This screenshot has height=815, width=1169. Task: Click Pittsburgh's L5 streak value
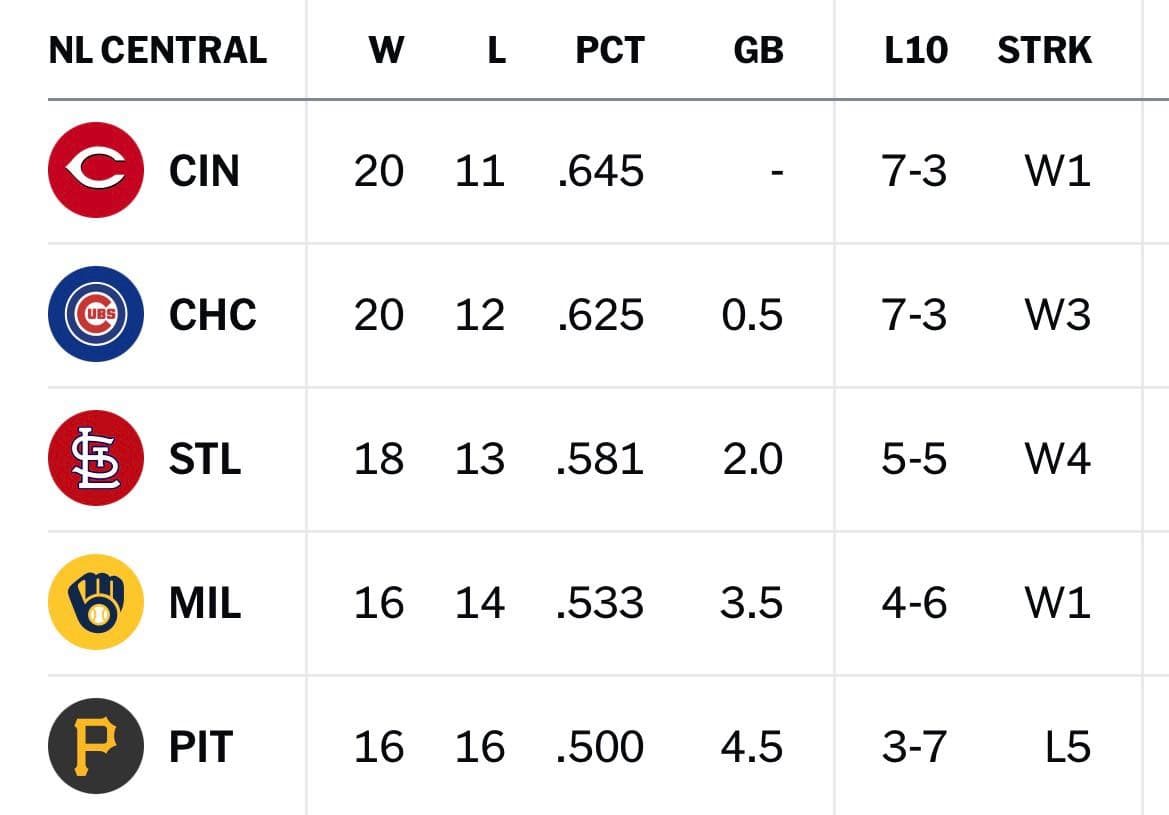tap(1068, 746)
